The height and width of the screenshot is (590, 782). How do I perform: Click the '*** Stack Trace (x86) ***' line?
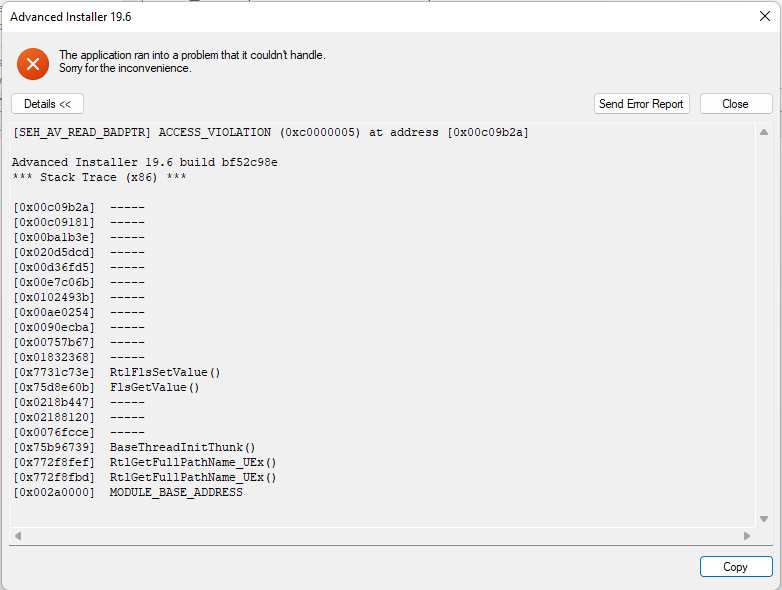99,178
